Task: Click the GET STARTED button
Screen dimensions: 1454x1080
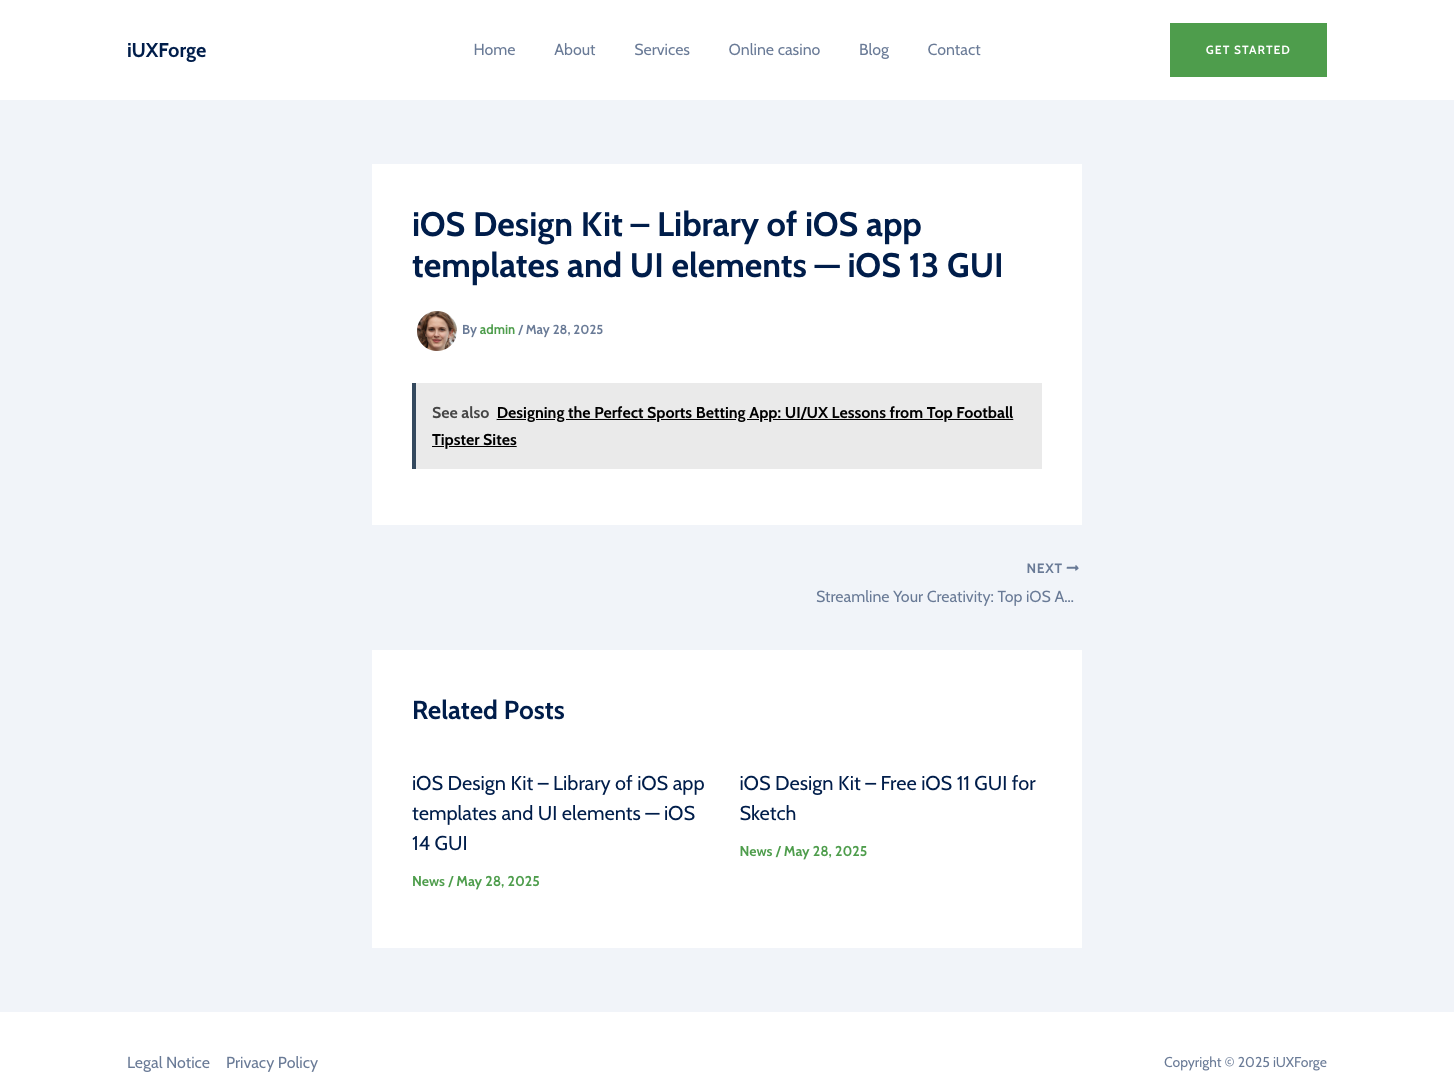Action: (1248, 50)
